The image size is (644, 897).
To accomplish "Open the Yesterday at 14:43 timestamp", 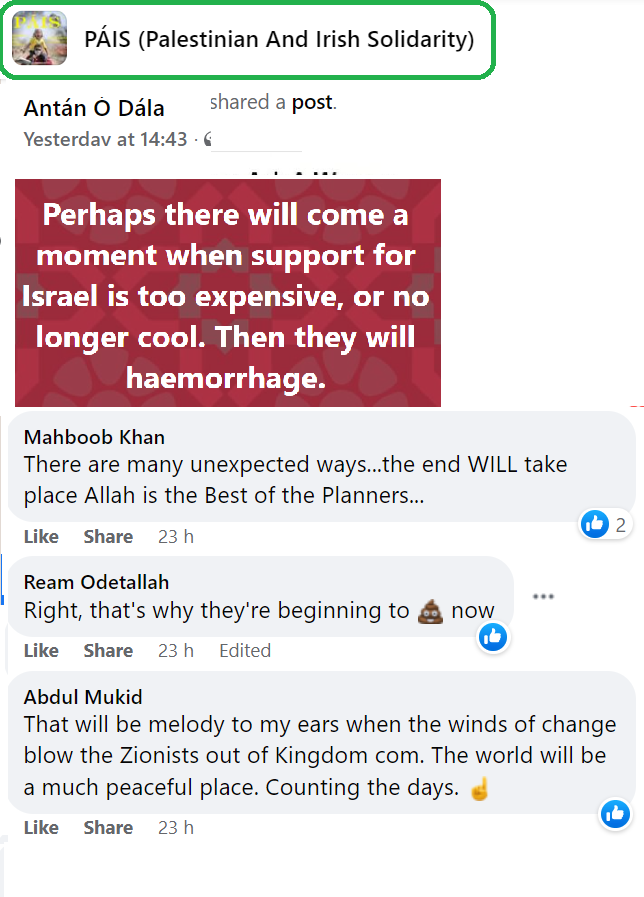I will pos(105,139).
